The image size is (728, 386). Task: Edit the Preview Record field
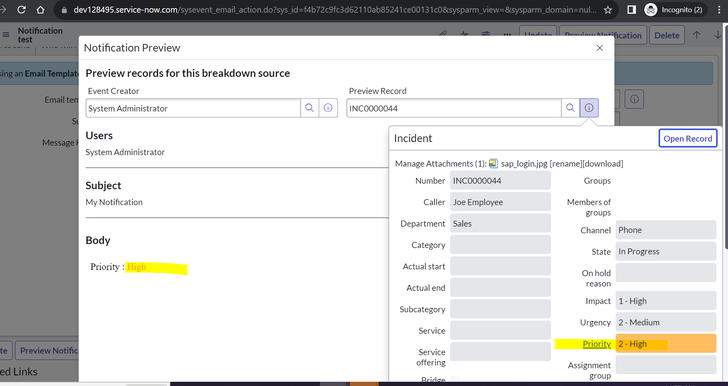(454, 108)
